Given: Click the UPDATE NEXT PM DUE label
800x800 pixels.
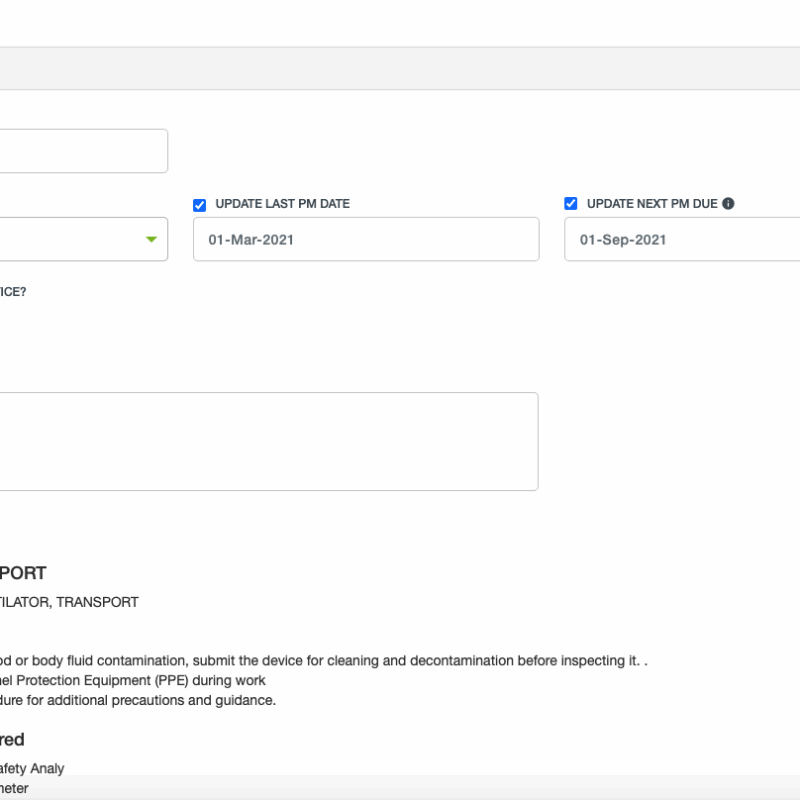Looking at the screenshot, I should [x=652, y=204].
